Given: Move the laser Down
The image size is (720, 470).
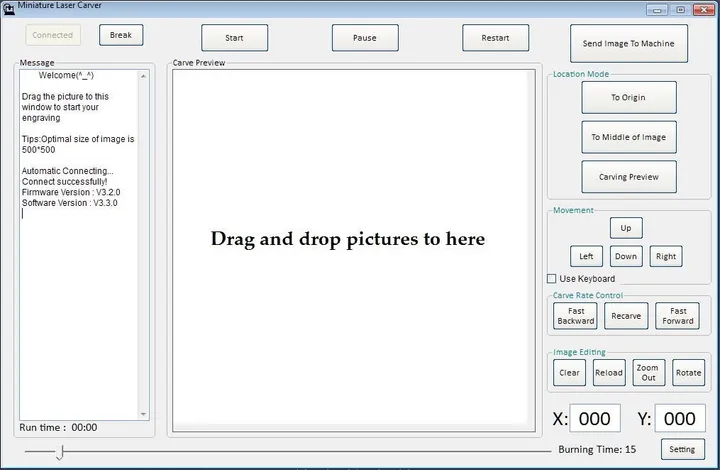Looking at the screenshot, I should click(626, 256).
